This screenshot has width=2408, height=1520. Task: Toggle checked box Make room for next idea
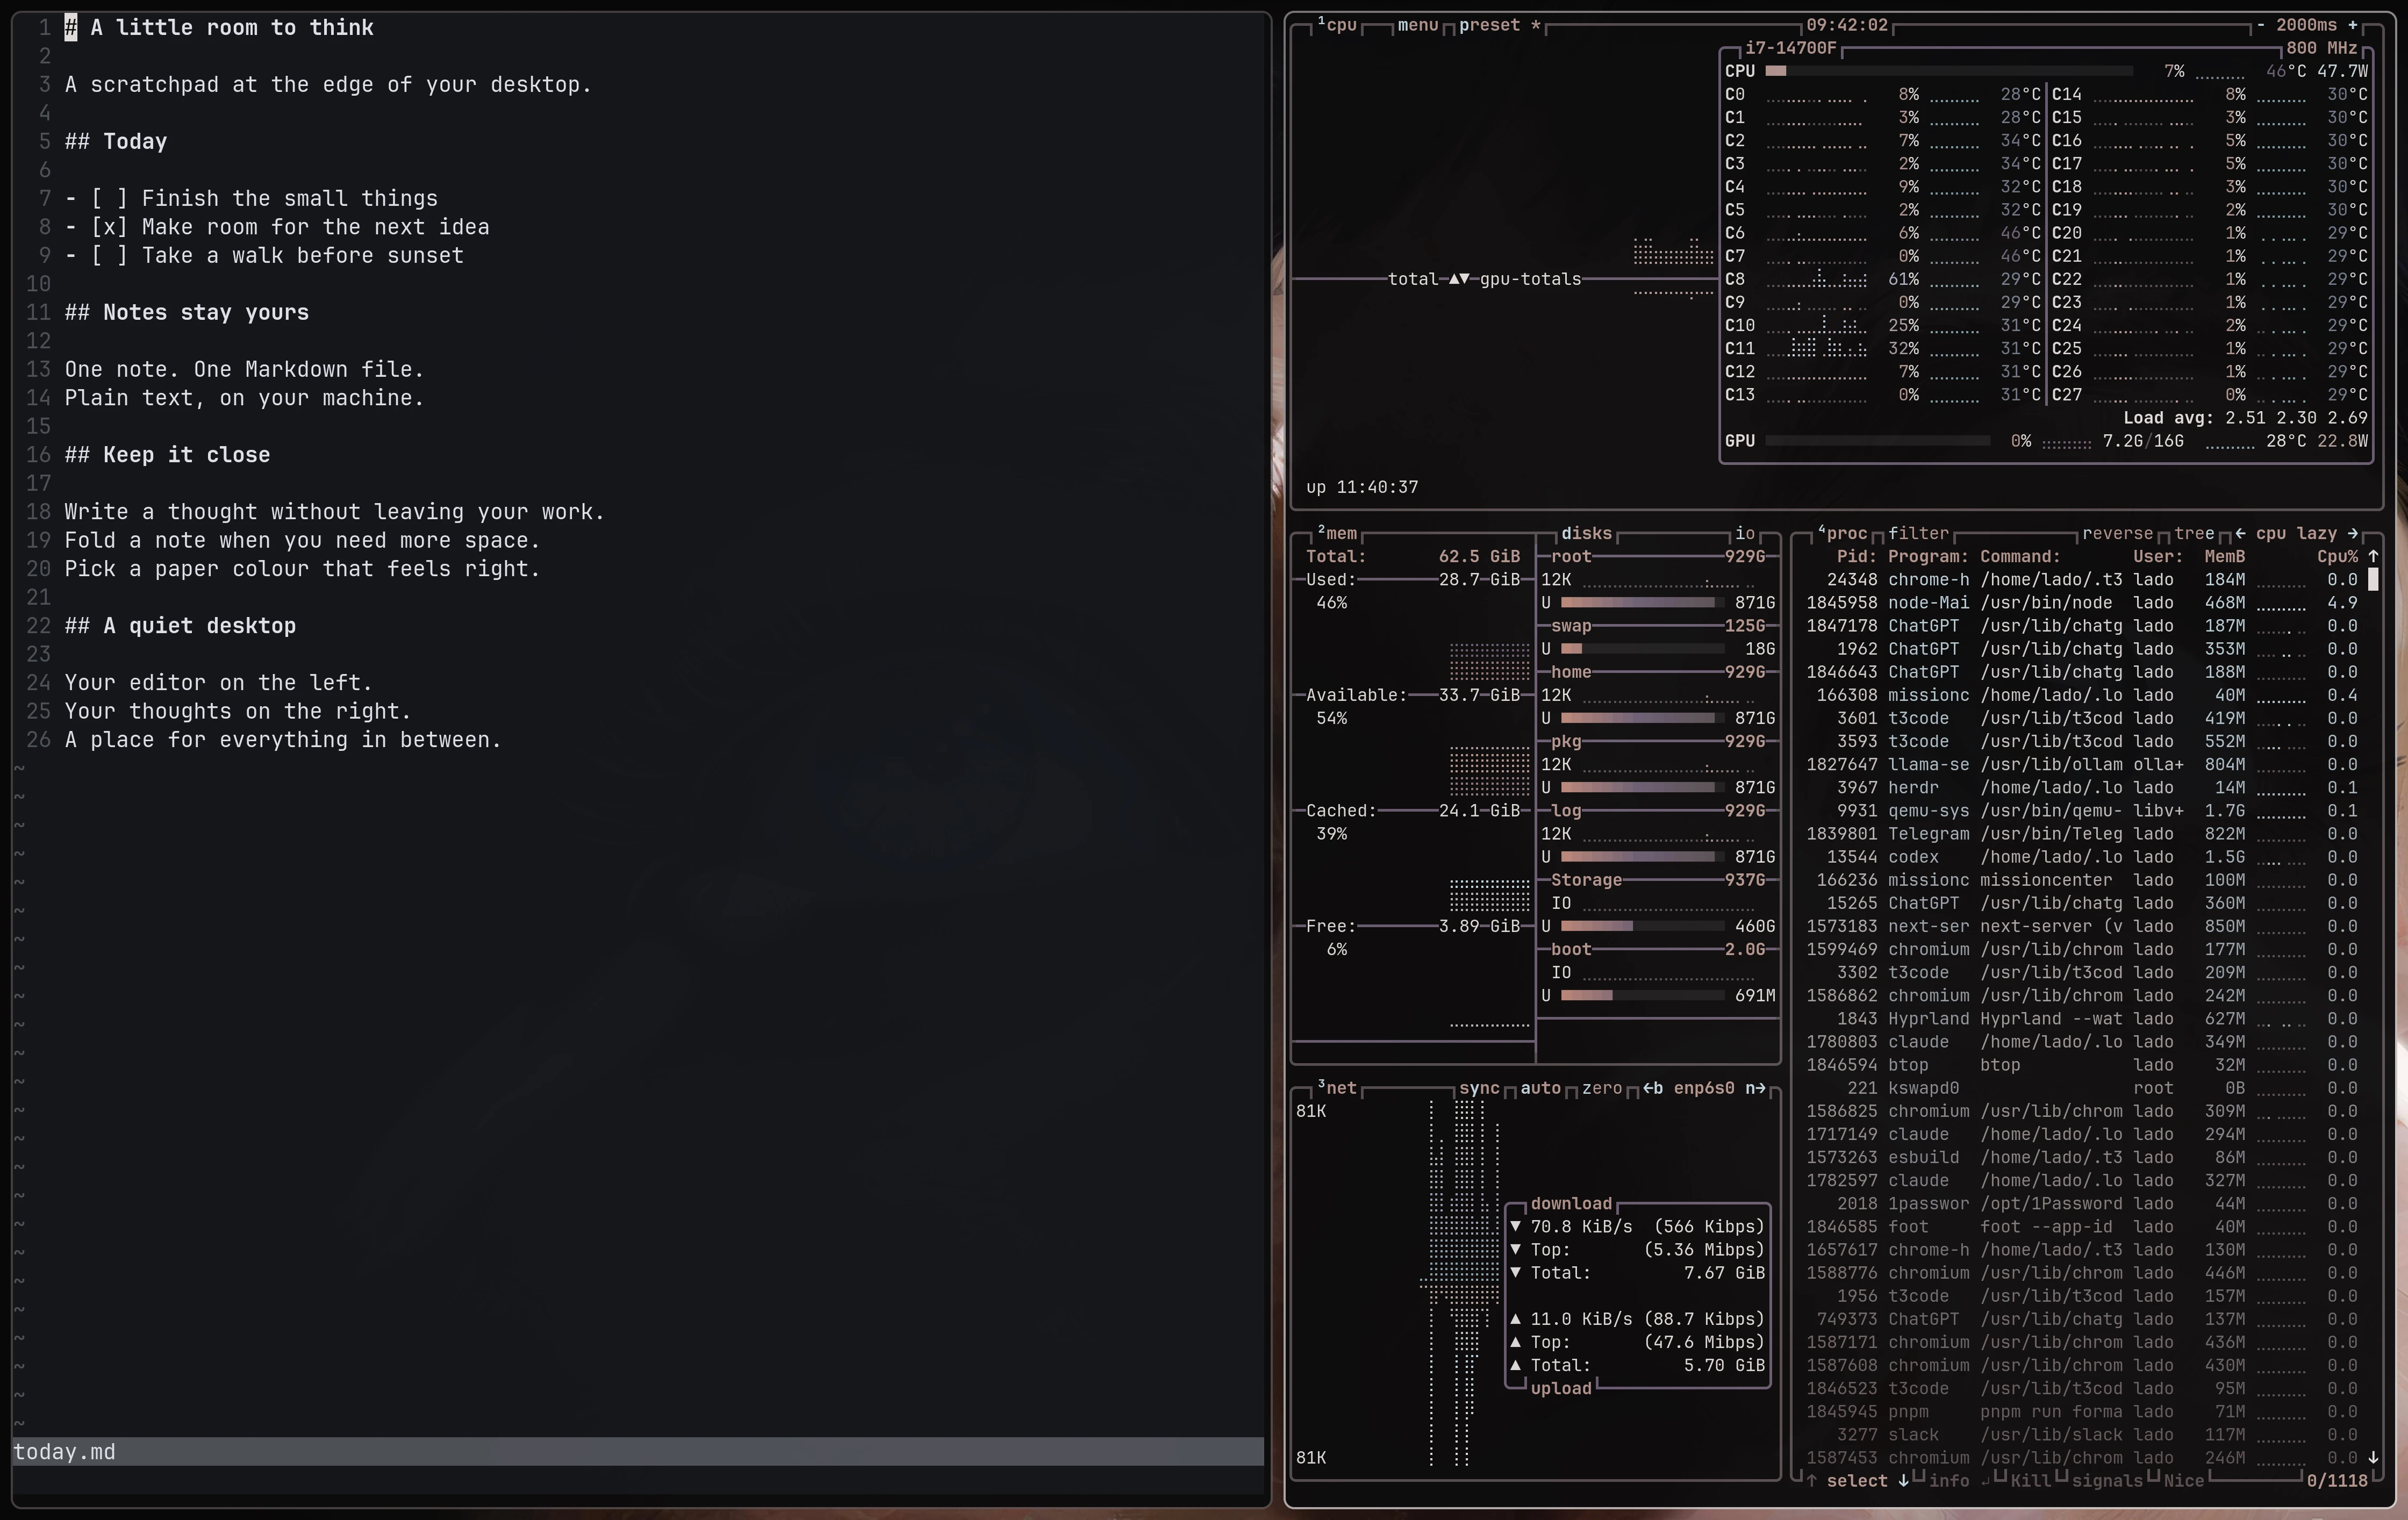point(110,227)
